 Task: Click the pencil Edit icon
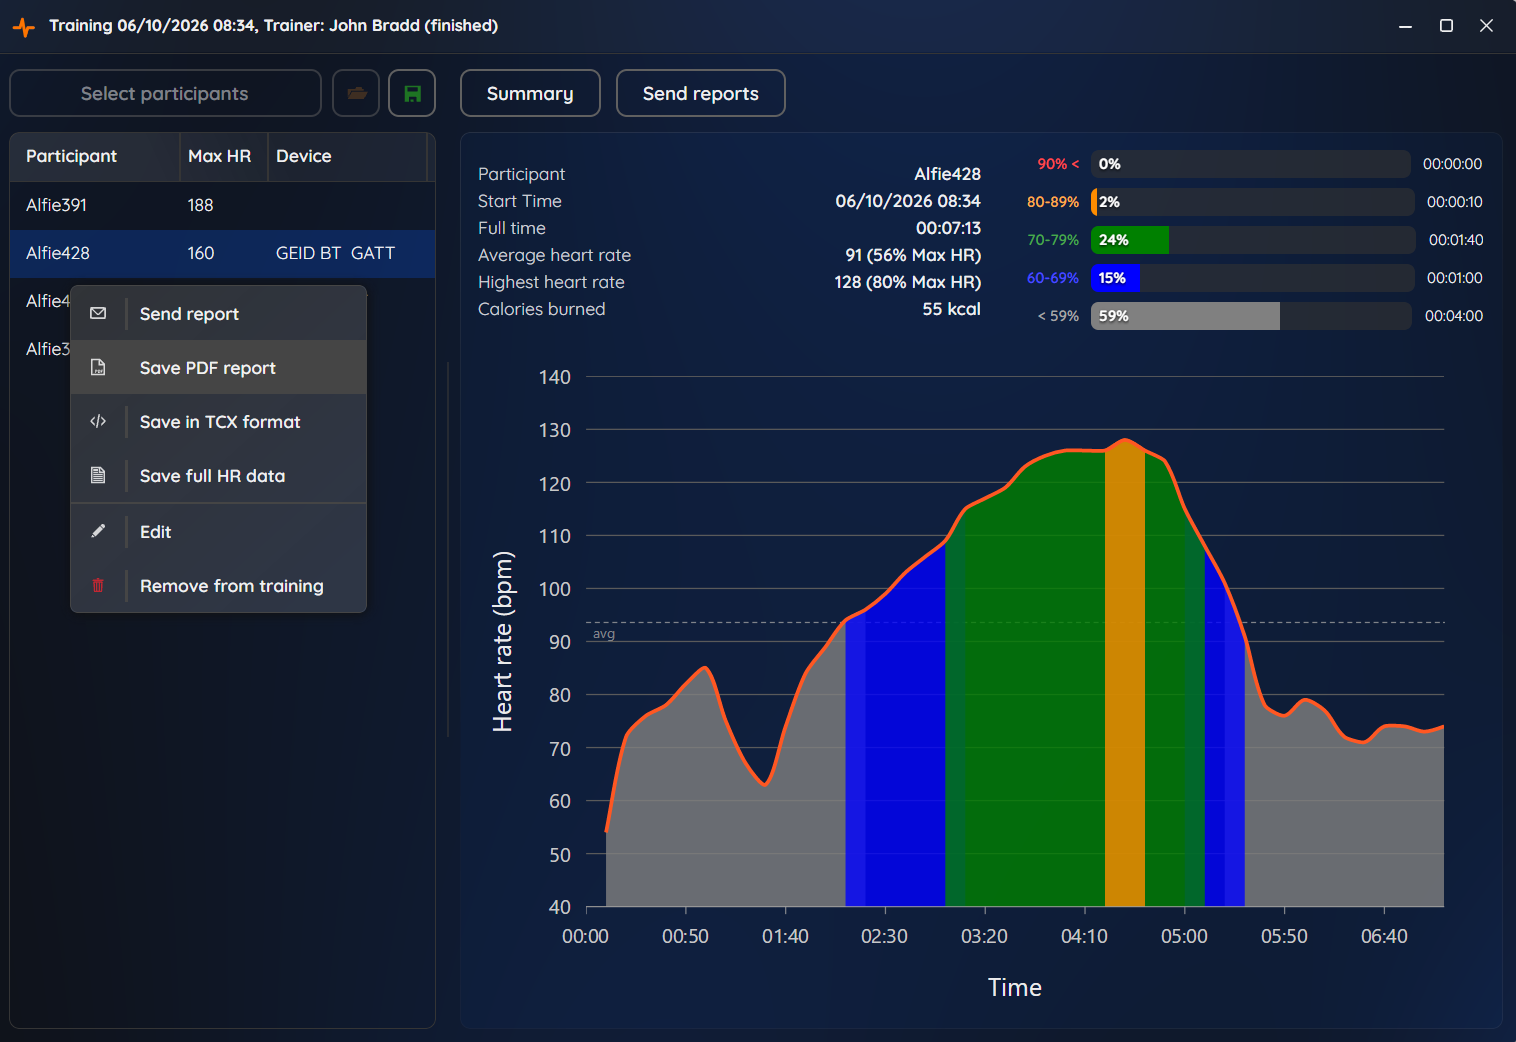(x=98, y=532)
